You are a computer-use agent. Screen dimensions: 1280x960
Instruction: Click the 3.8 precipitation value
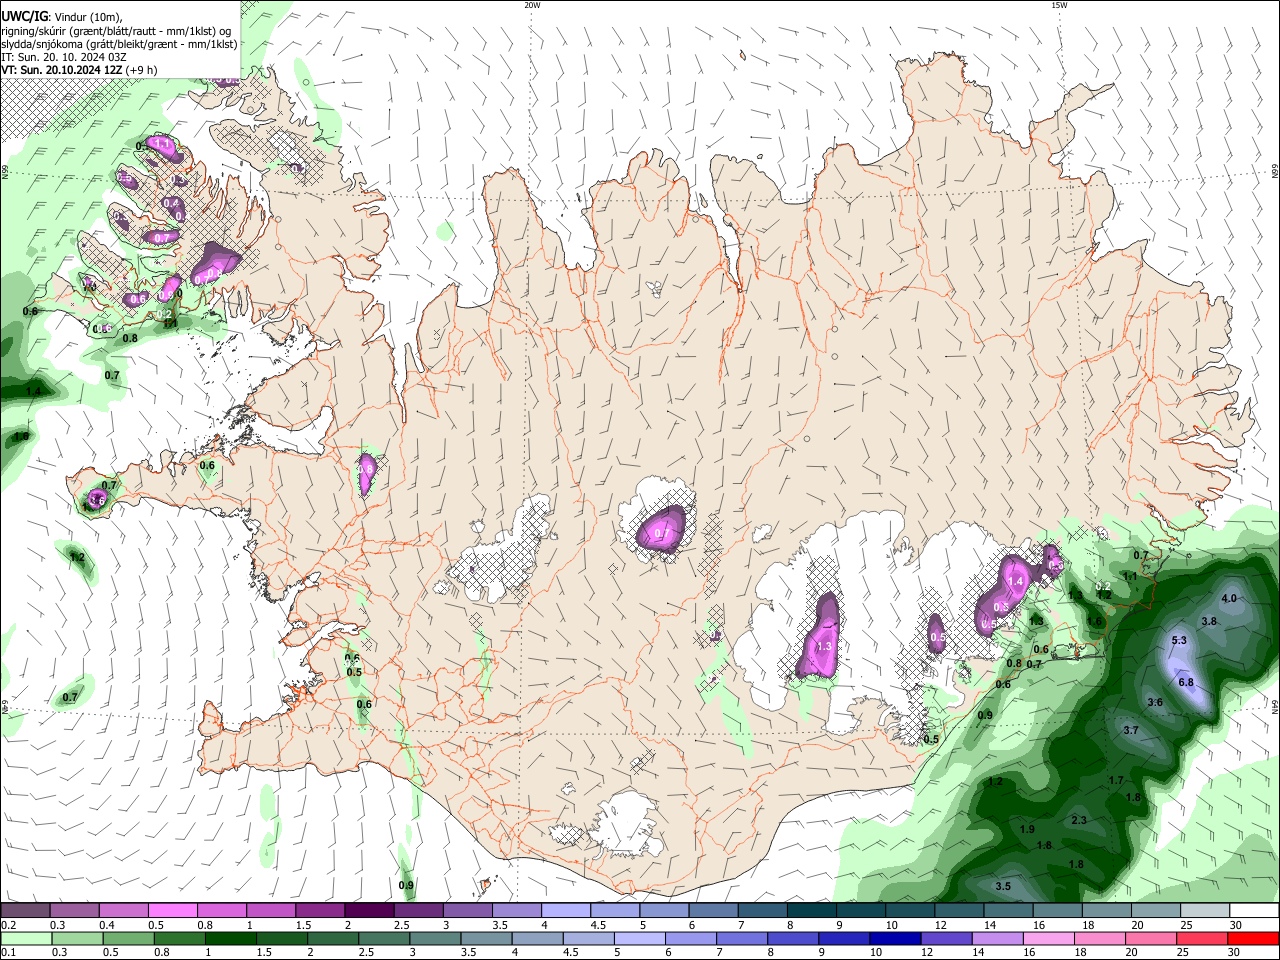[x=1209, y=622]
